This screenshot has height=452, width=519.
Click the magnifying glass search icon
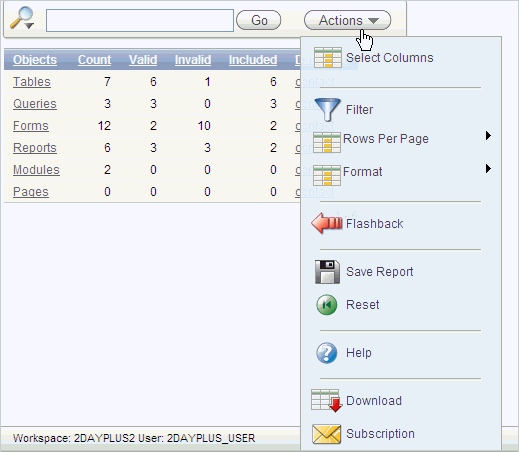click(x=22, y=18)
